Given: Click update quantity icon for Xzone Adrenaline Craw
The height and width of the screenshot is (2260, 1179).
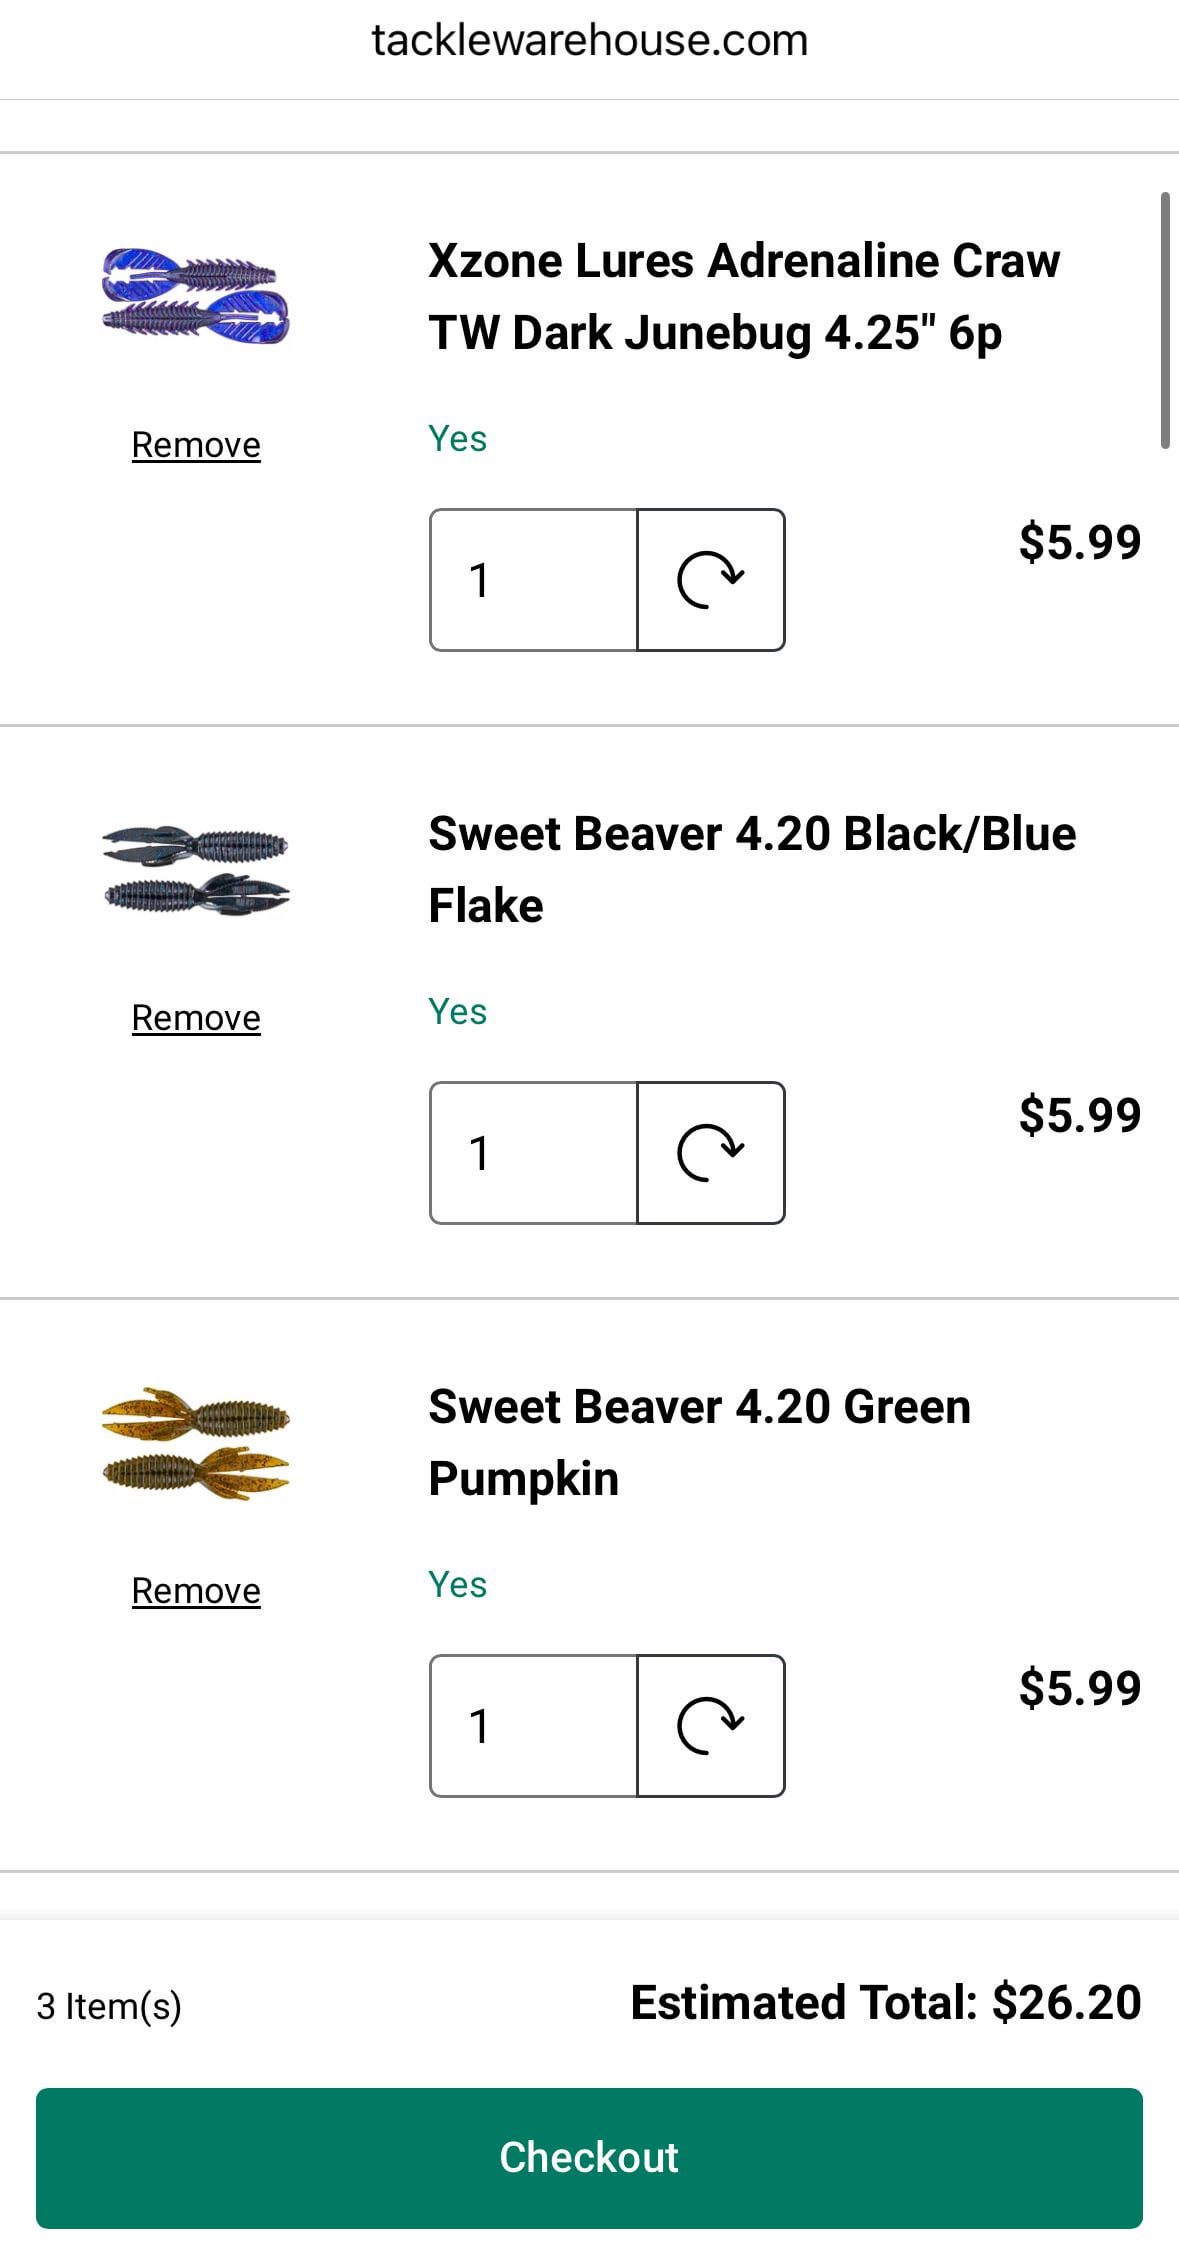Looking at the screenshot, I should pos(710,580).
